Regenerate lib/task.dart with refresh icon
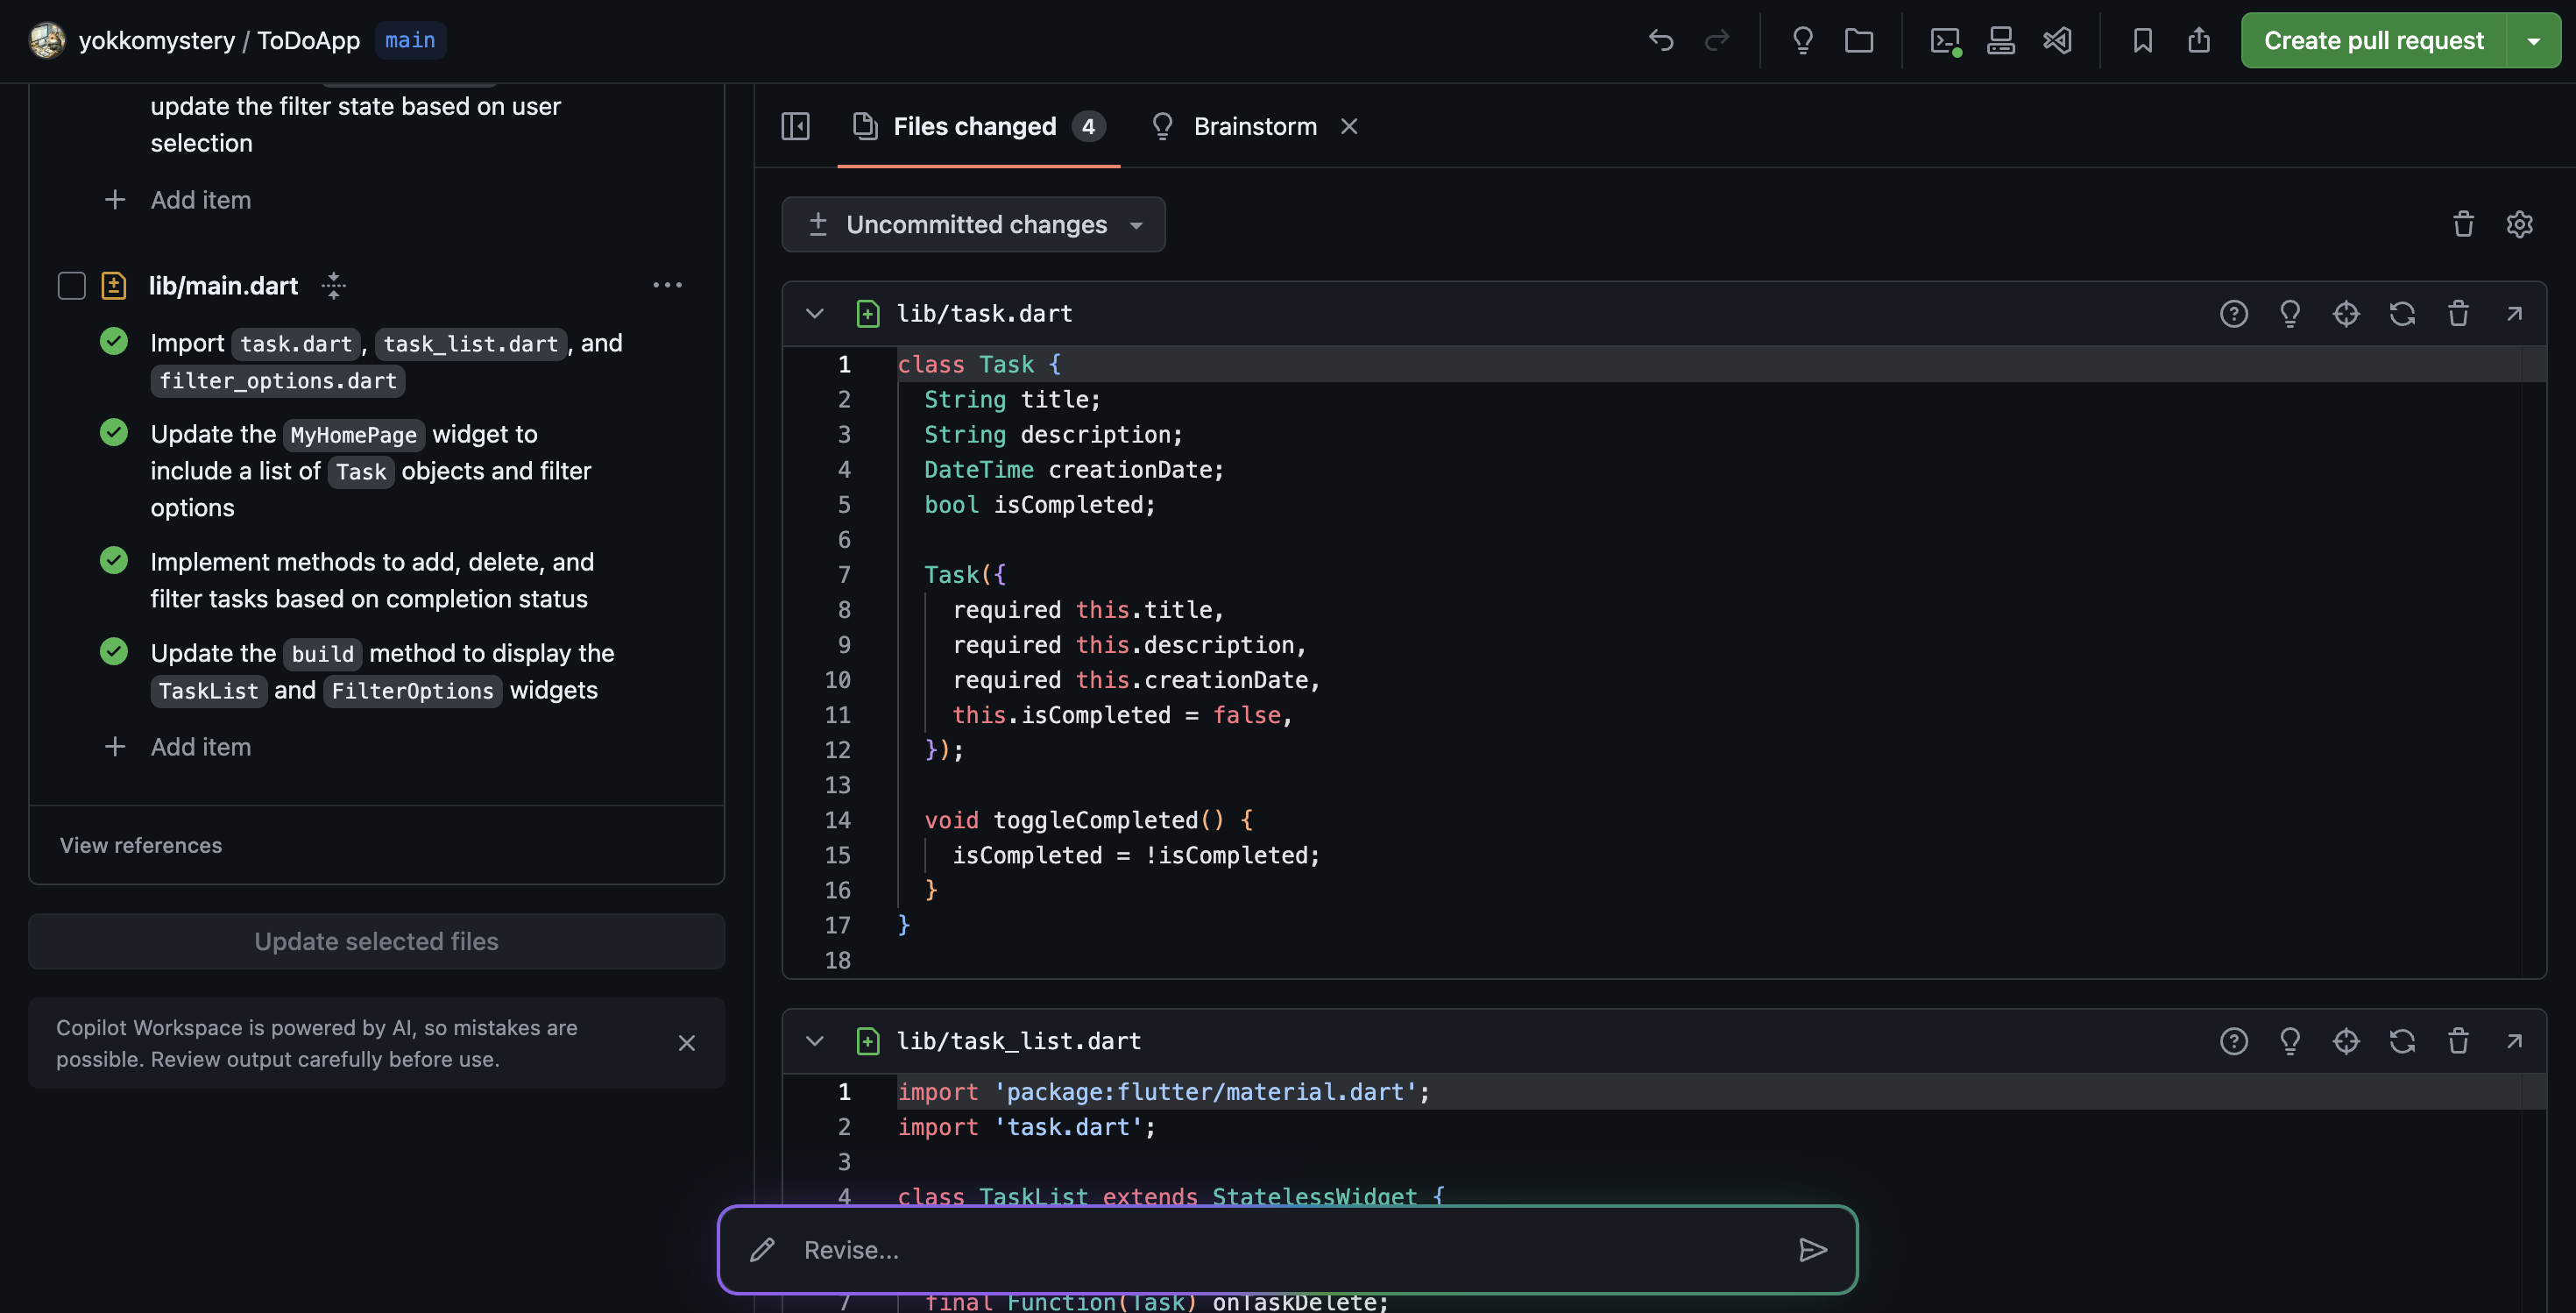This screenshot has width=2576, height=1313. (x=2402, y=313)
